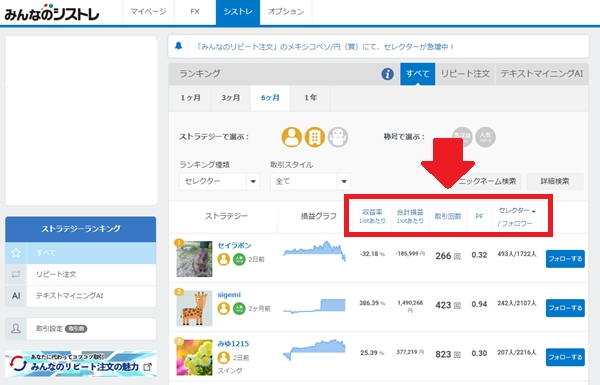Image resolution: width=600 pixels, height=385 pixels.
Task: Click the external link icon on banner
Action: (x=147, y=367)
